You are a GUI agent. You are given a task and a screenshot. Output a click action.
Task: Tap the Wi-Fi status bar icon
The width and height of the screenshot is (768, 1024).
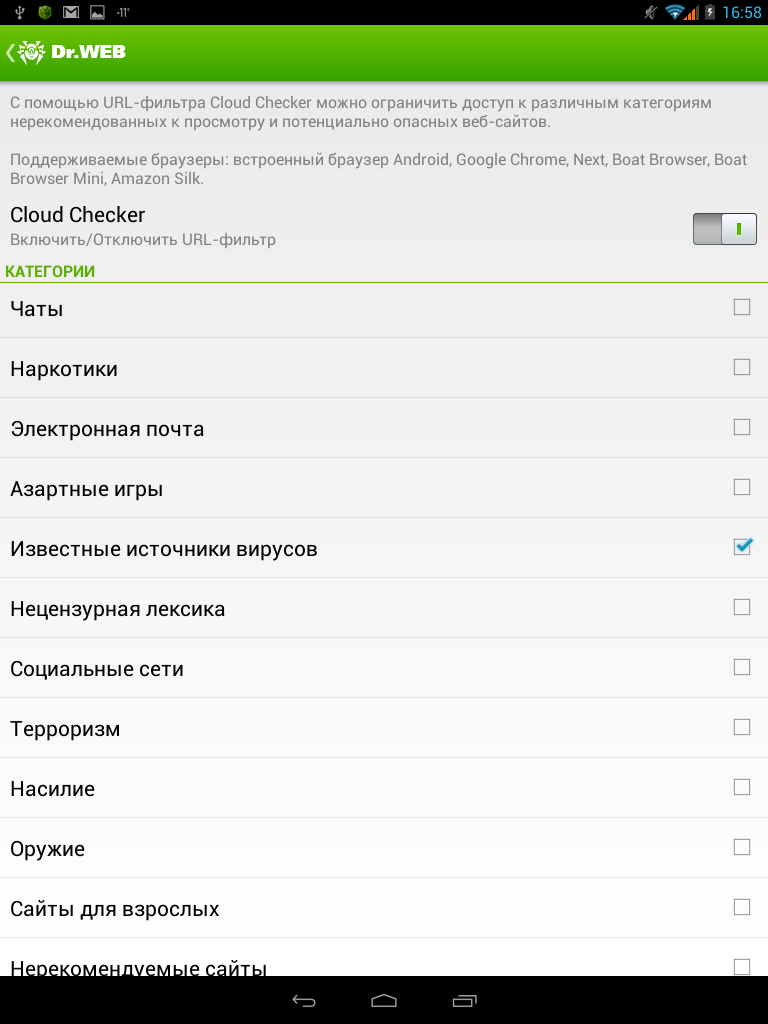(675, 12)
